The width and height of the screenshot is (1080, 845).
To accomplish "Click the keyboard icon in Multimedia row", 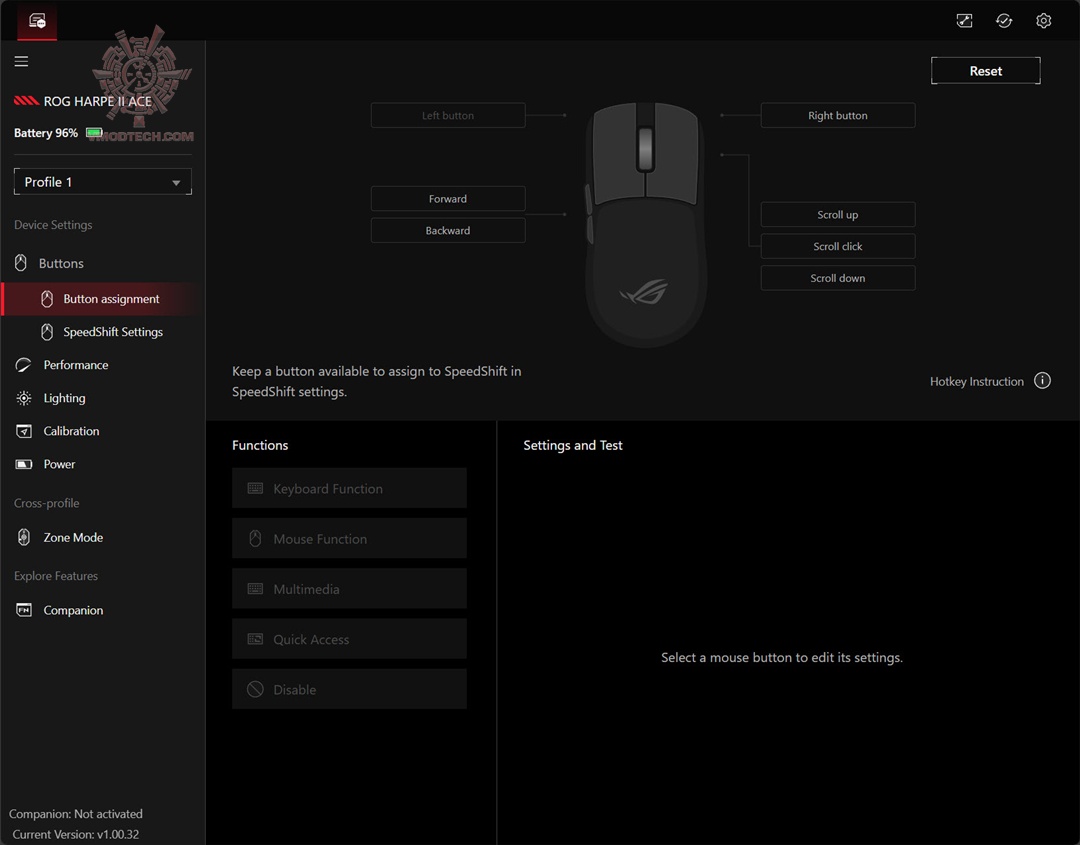I will click(x=255, y=589).
